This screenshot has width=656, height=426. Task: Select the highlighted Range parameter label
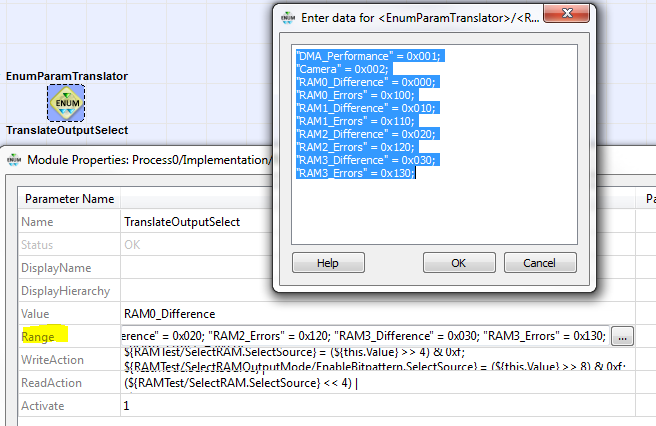pyautogui.click(x=38, y=337)
